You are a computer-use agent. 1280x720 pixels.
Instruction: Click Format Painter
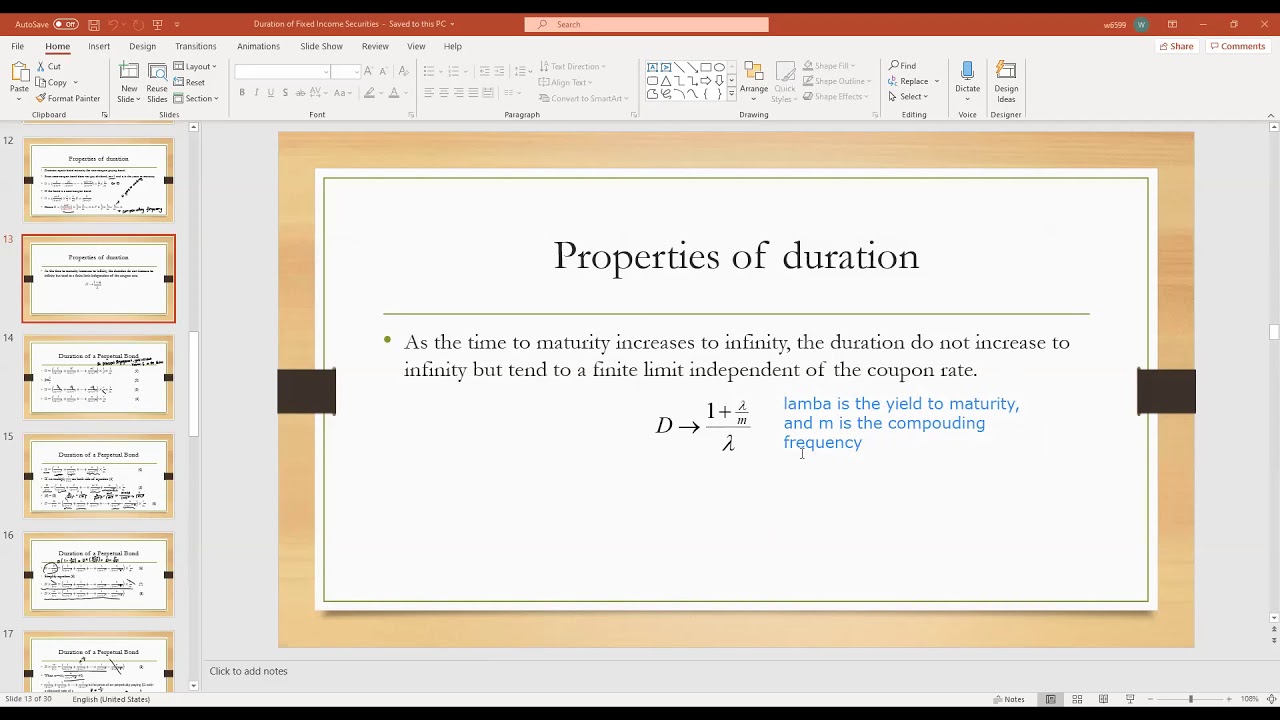pos(68,98)
